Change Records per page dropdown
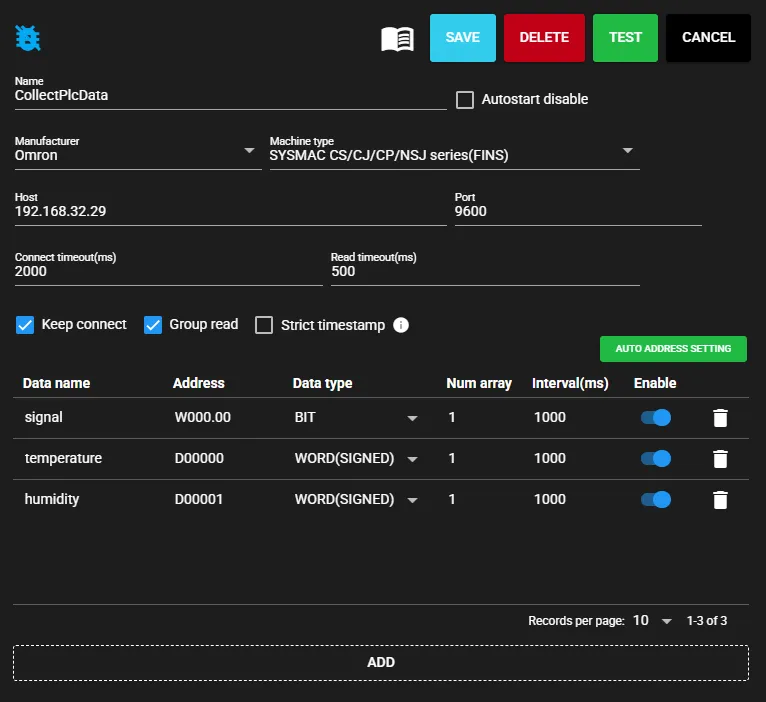This screenshot has height=702, width=766. click(652, 621)
